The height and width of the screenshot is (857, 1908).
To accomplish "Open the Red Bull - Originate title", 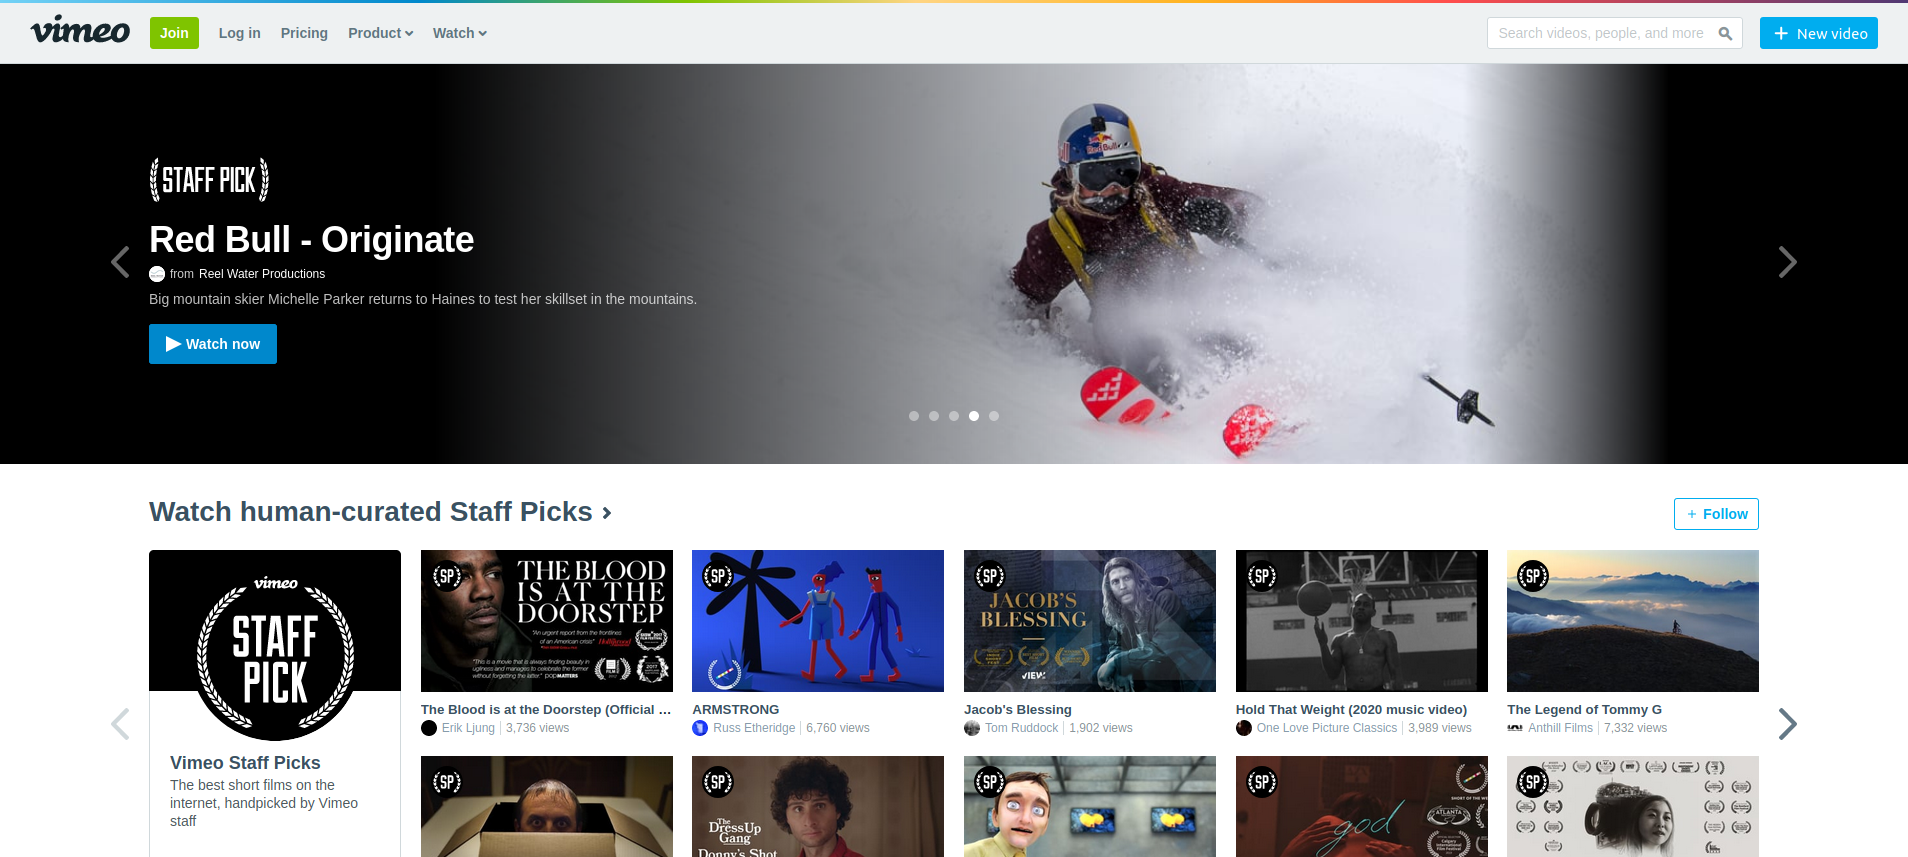I will pos(311,240).
